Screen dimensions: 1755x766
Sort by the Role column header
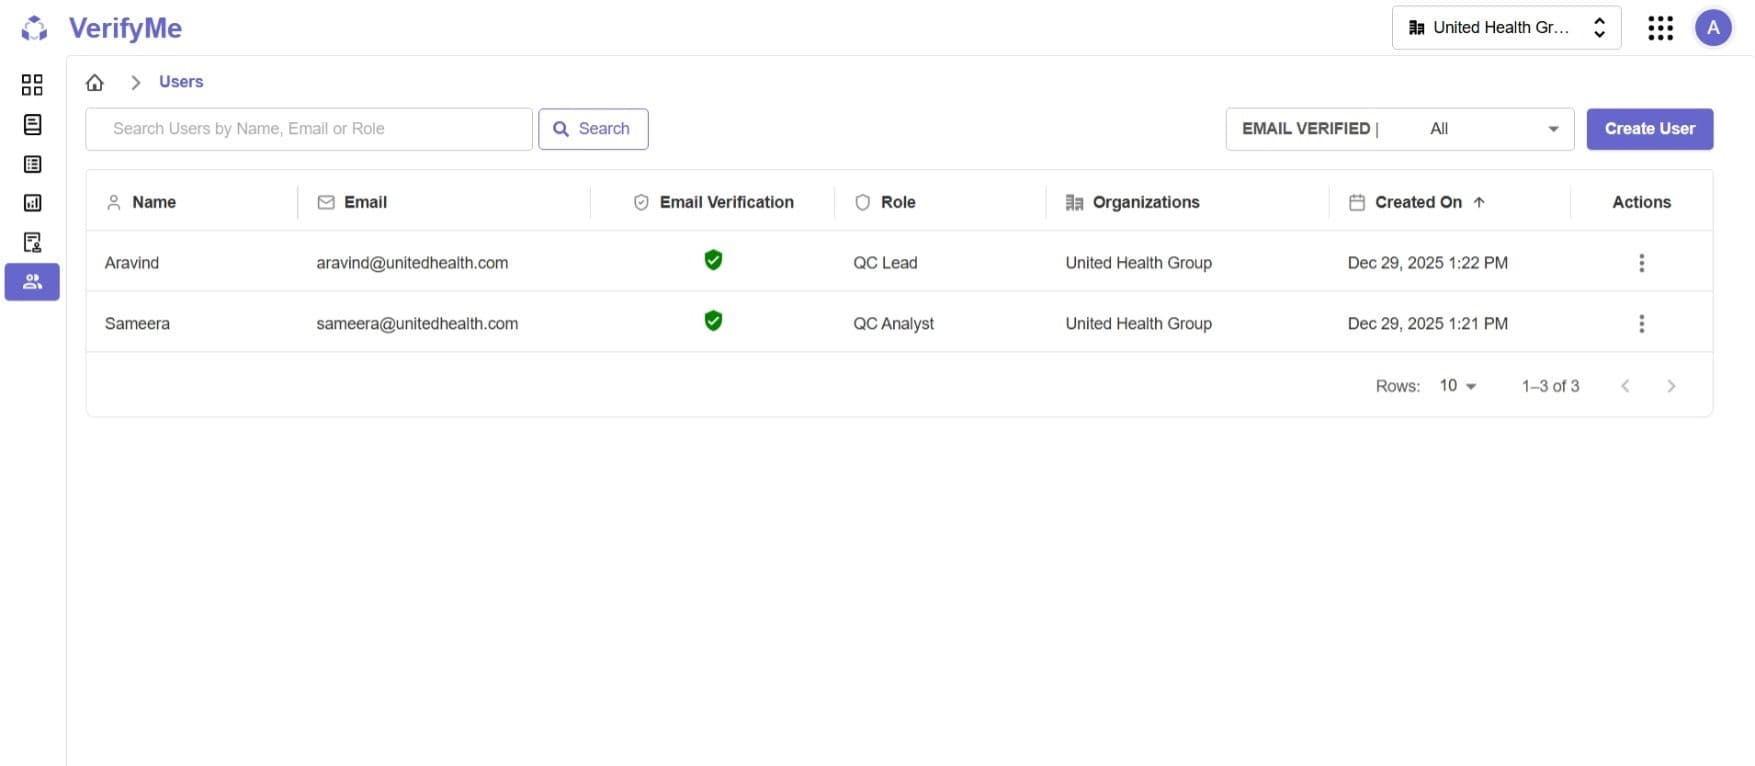898,202
